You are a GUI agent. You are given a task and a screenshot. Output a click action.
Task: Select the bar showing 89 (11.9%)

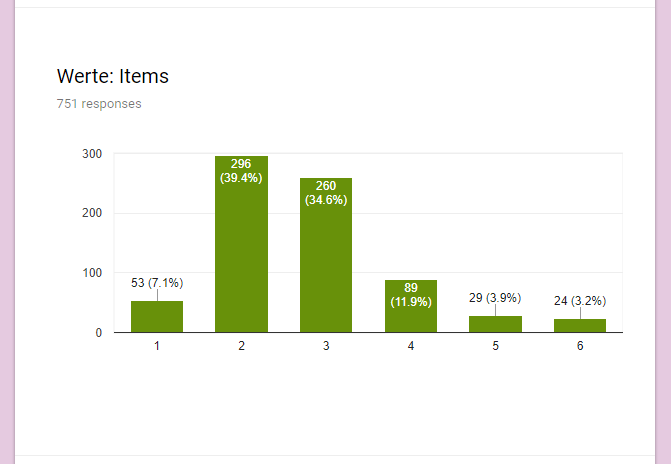coord(411,306)
